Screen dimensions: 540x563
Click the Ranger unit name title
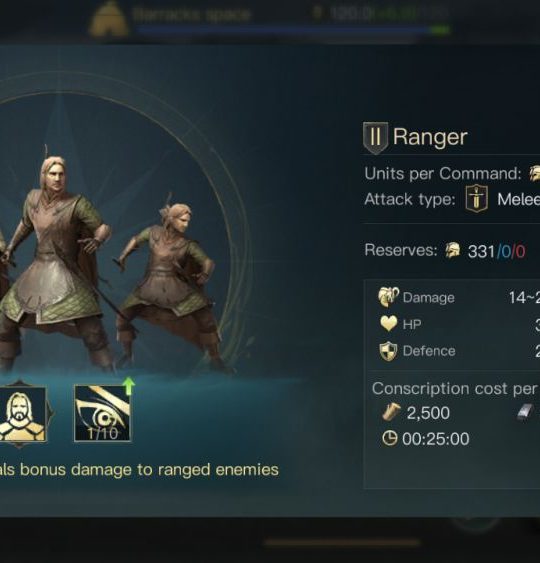[x=430, y=137]
